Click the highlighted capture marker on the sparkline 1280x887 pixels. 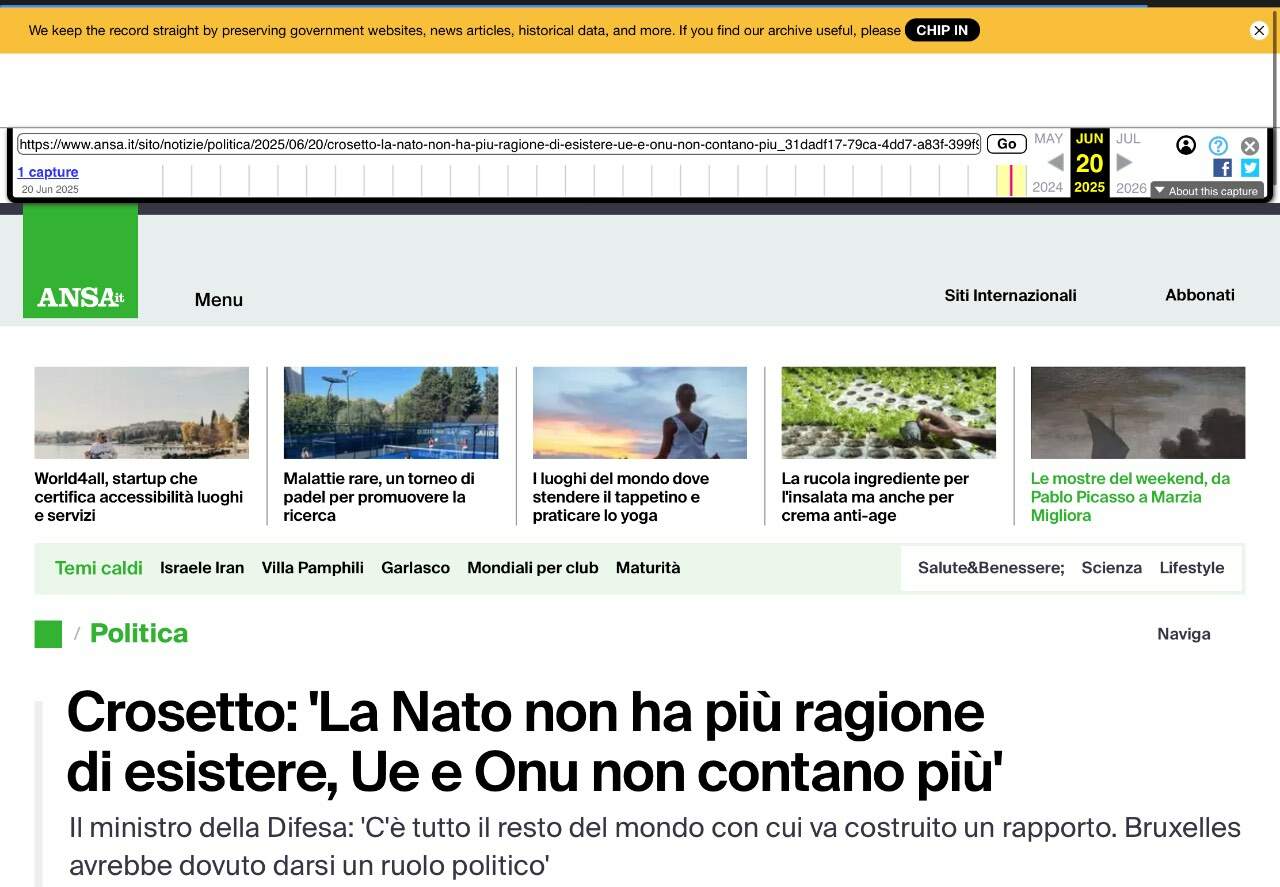pos(1011,180)
